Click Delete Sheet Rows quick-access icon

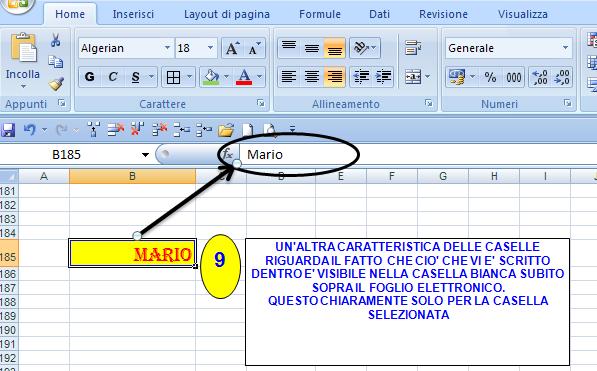(116, 130)
